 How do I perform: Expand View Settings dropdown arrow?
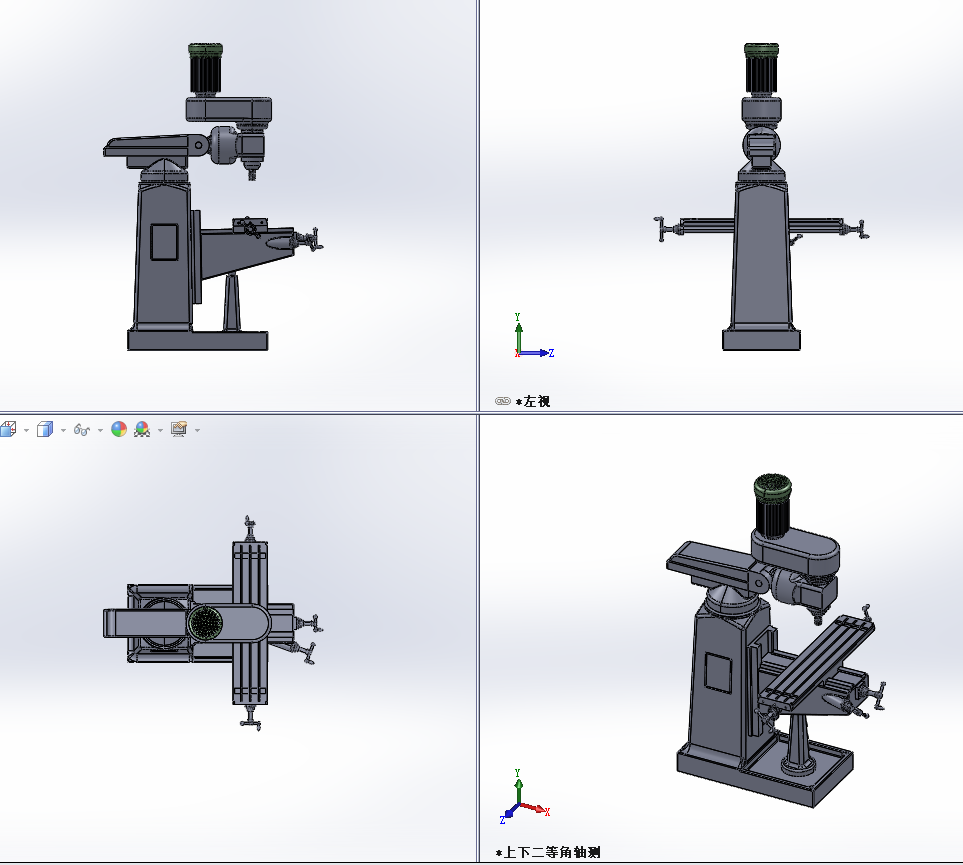tap(197, 430)
